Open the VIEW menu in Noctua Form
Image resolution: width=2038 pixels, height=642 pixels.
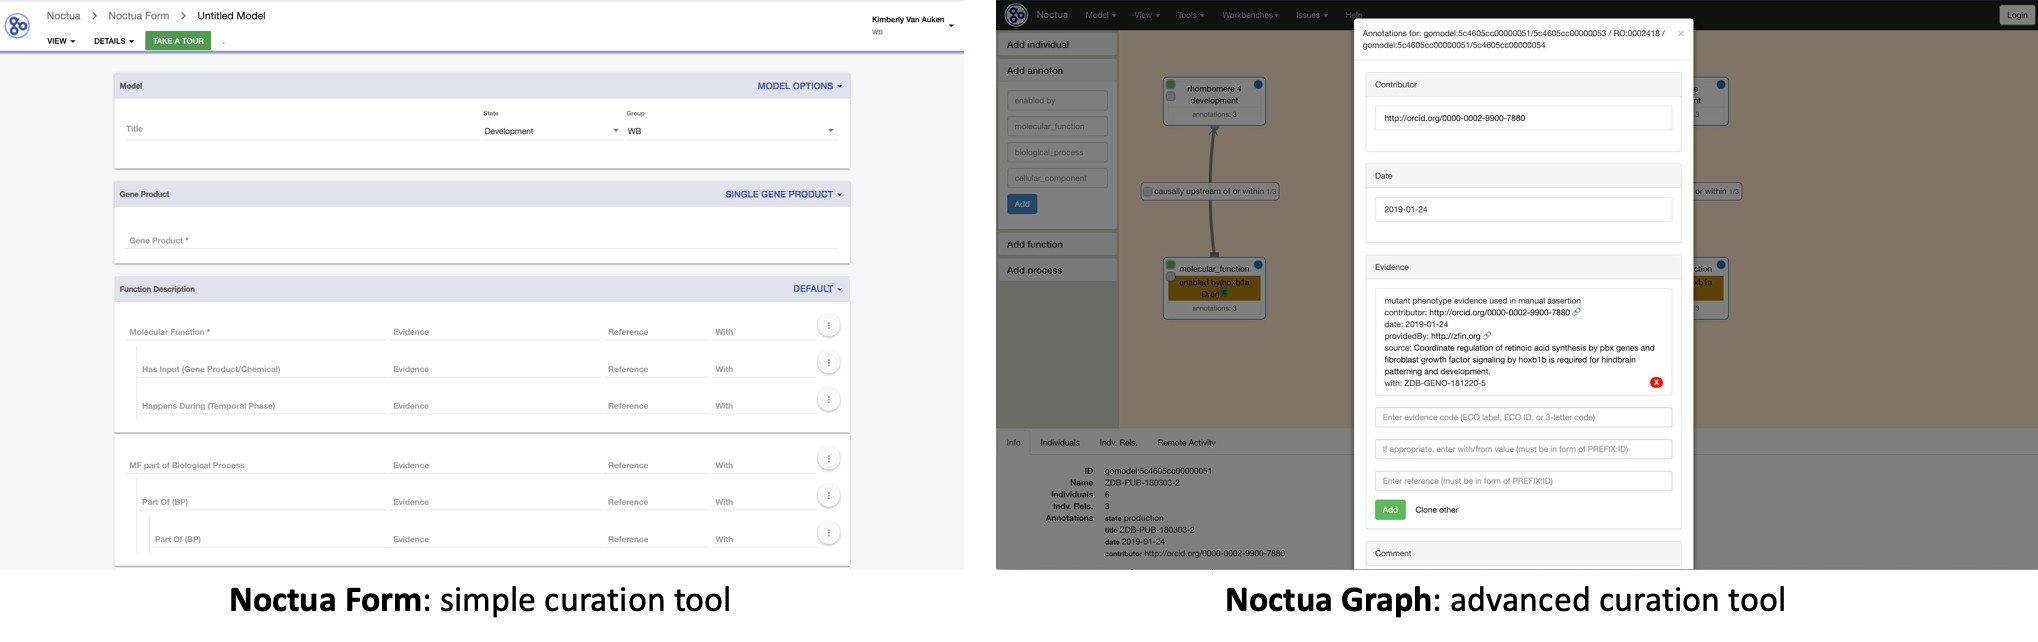click(x=61, y=41)
